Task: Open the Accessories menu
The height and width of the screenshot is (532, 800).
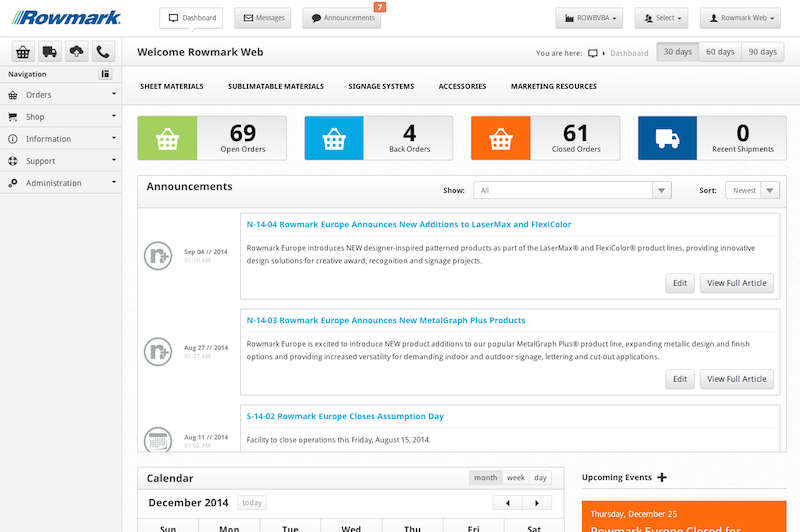Action: [x=462, y=86]
